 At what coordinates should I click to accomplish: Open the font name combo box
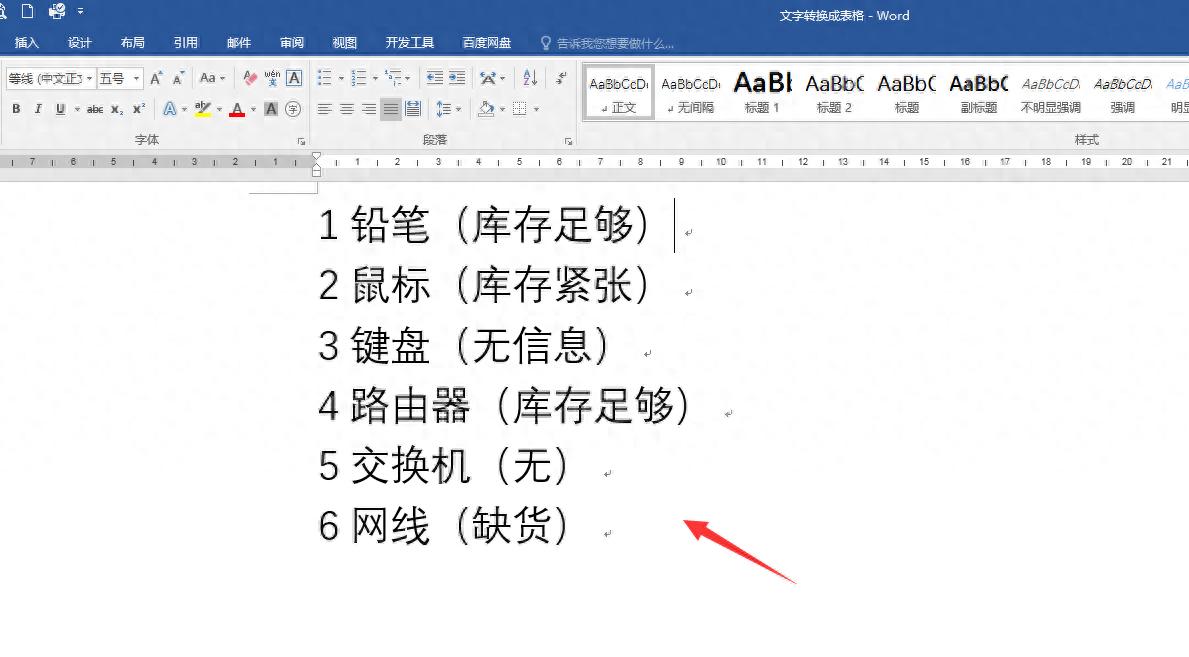click(x=50, y=78)
